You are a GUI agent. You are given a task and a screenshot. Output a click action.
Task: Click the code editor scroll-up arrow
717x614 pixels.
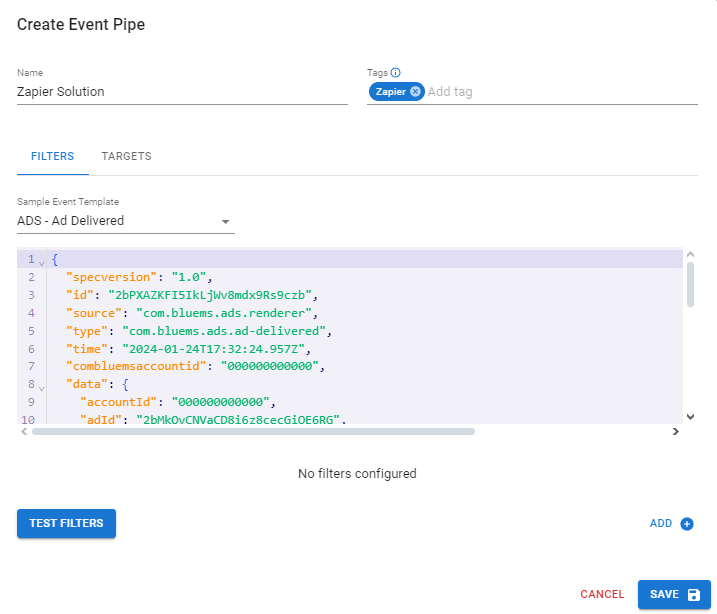[x=689, y=256]
